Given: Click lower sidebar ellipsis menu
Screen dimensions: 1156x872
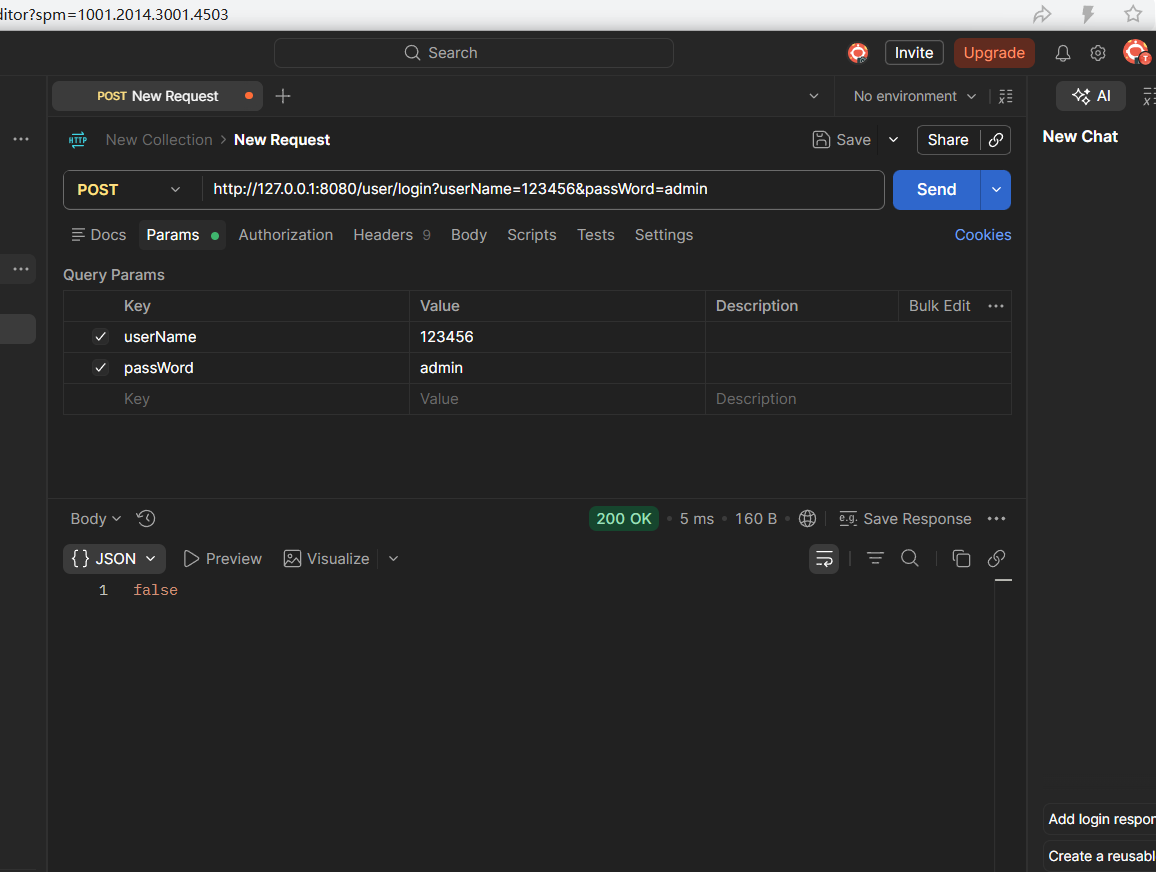Looking at the screenshot, I should (21, 269).
